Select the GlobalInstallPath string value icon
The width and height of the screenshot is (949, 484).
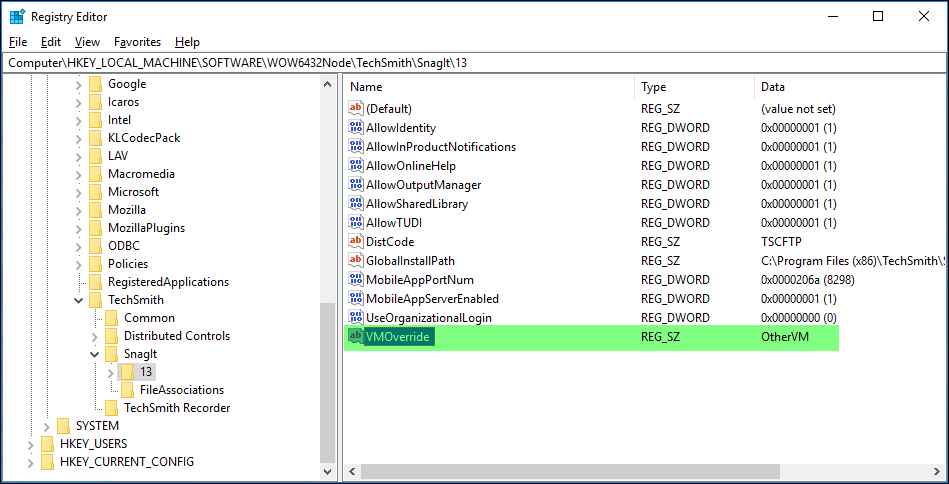coord(355,261)
